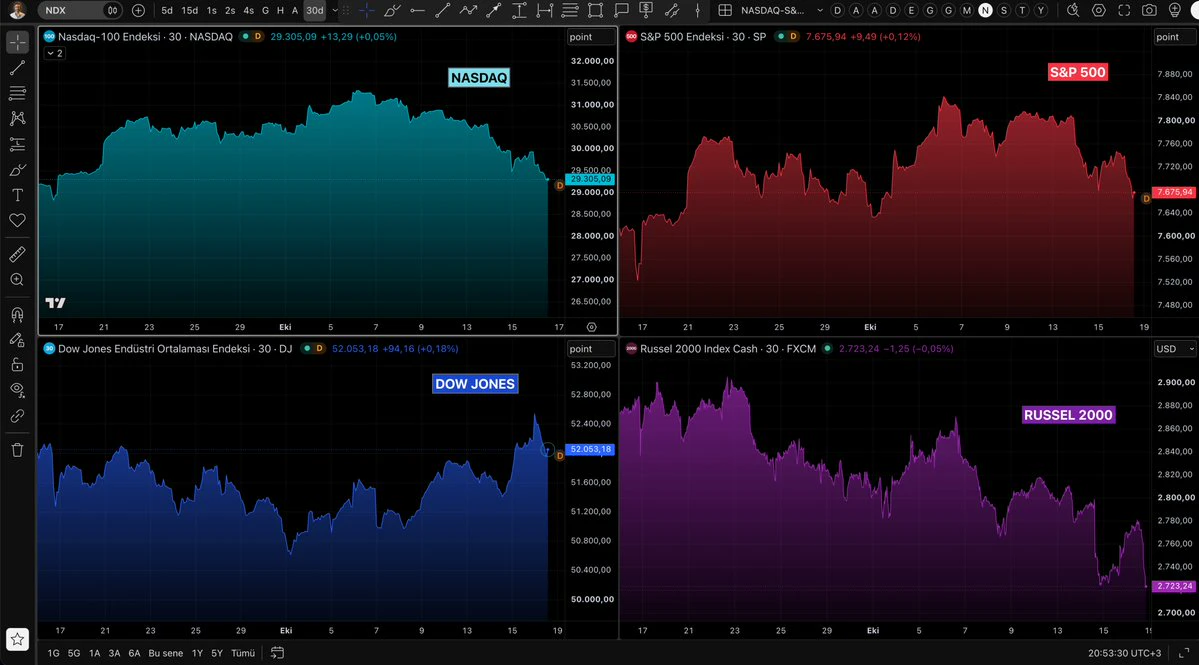
Task: Click the heart icons tool in left sidebar
Action: coord(18,221)
